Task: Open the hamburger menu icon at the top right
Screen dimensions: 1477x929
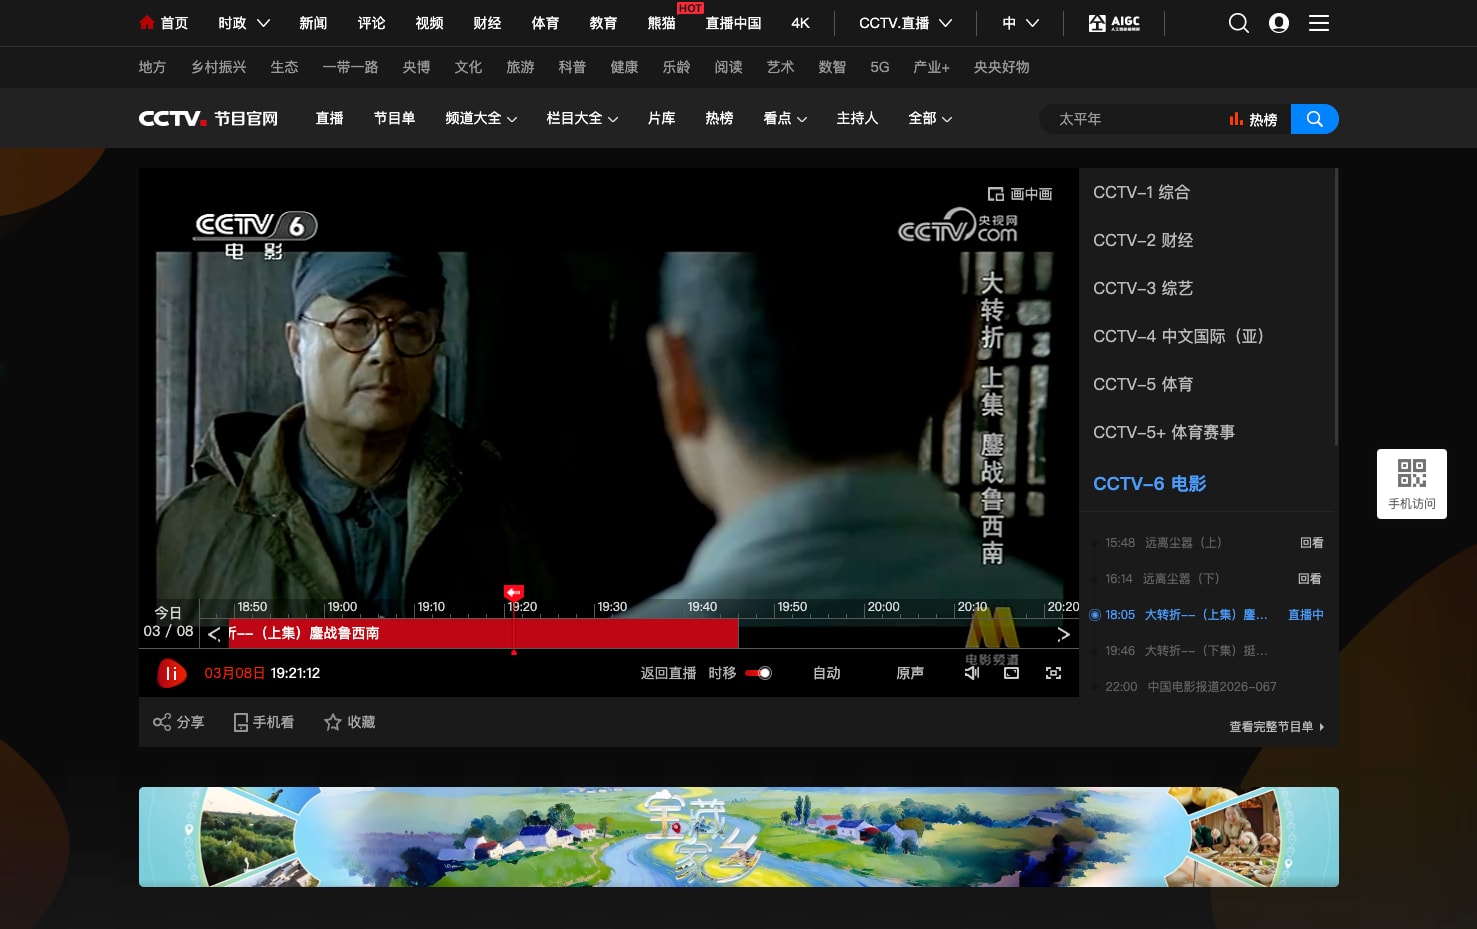Action: point(1319,23)
